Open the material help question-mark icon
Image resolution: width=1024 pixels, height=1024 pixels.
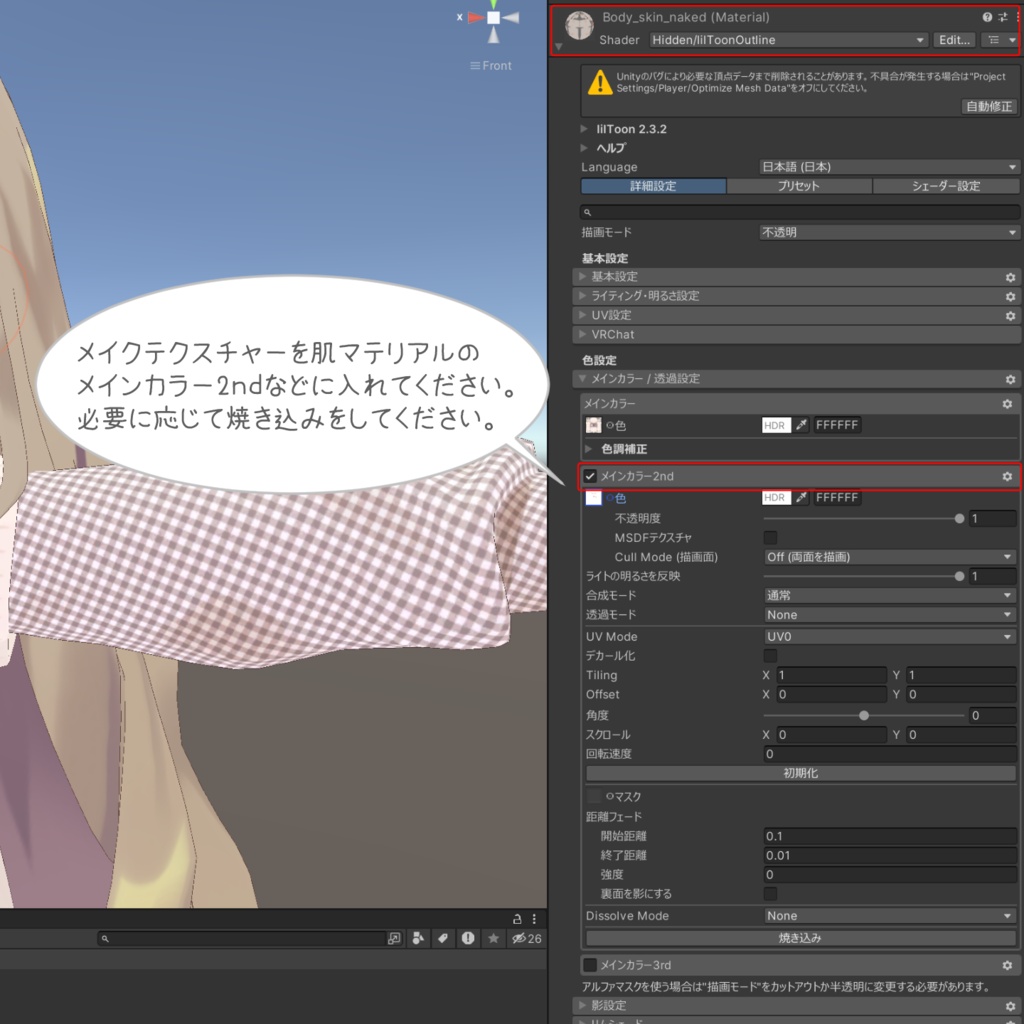pyautogui.click(x=987, y=18)
